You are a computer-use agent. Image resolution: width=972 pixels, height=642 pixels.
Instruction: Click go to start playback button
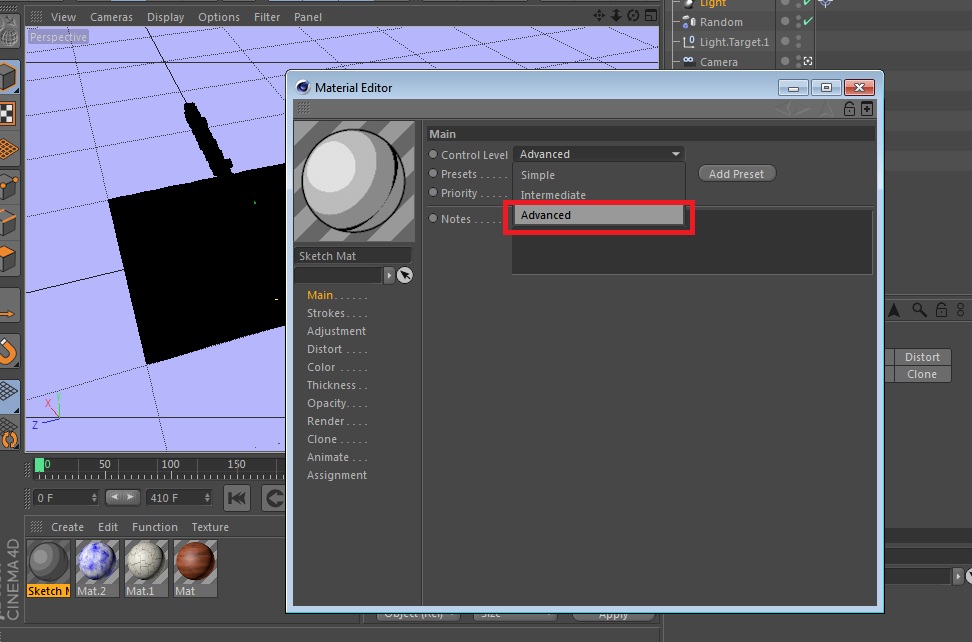click(x=237, y=498)
